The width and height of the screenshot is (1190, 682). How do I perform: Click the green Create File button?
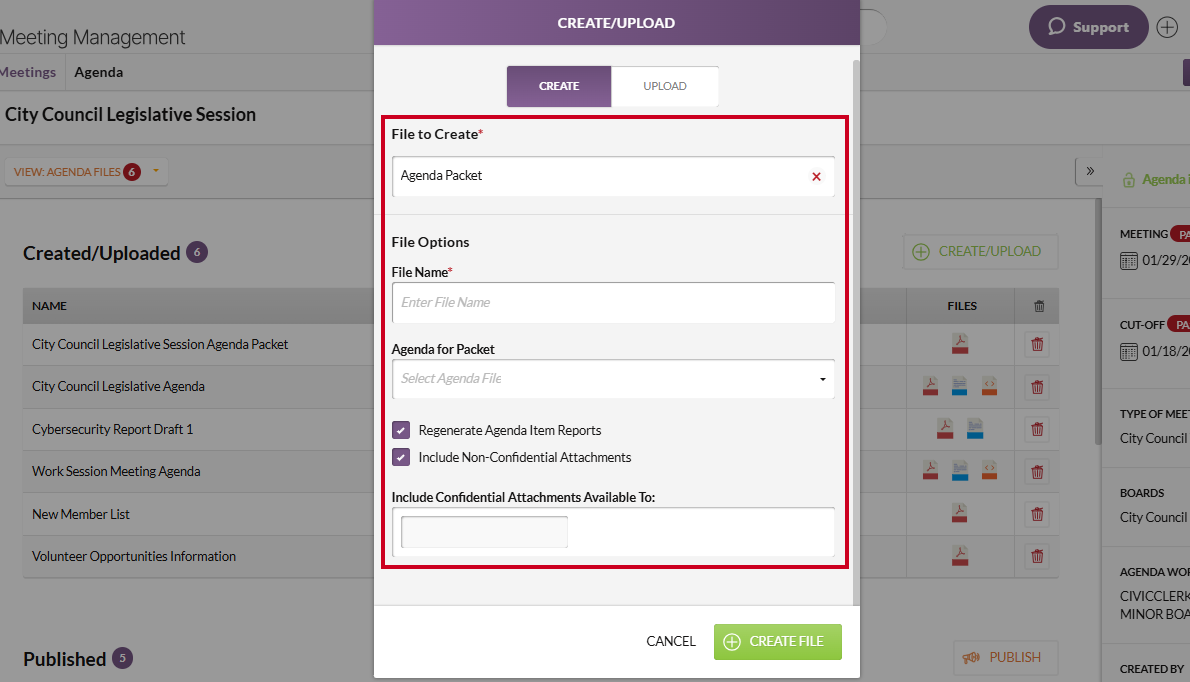(x=777, y=642)
